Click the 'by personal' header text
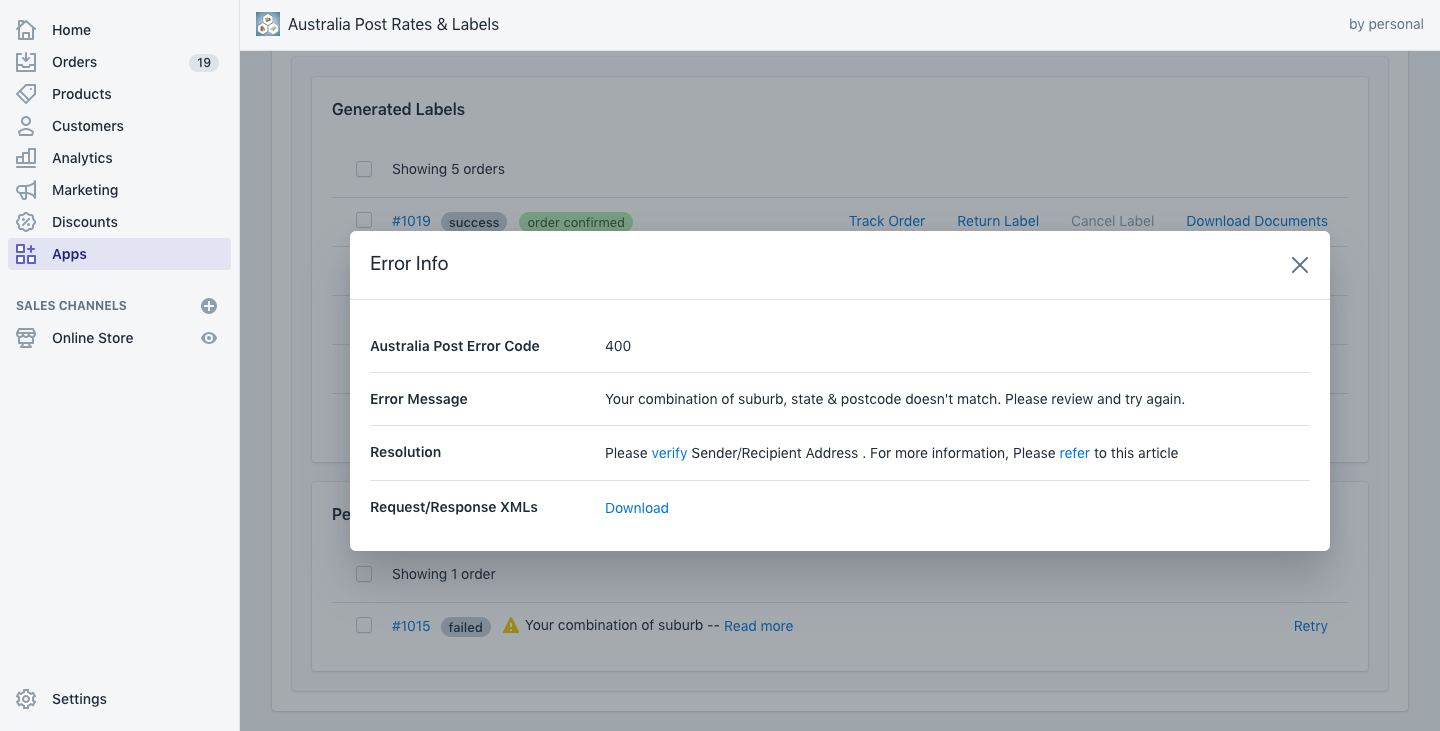This screenshot has width=1440, height=731. click(1386, 24)
